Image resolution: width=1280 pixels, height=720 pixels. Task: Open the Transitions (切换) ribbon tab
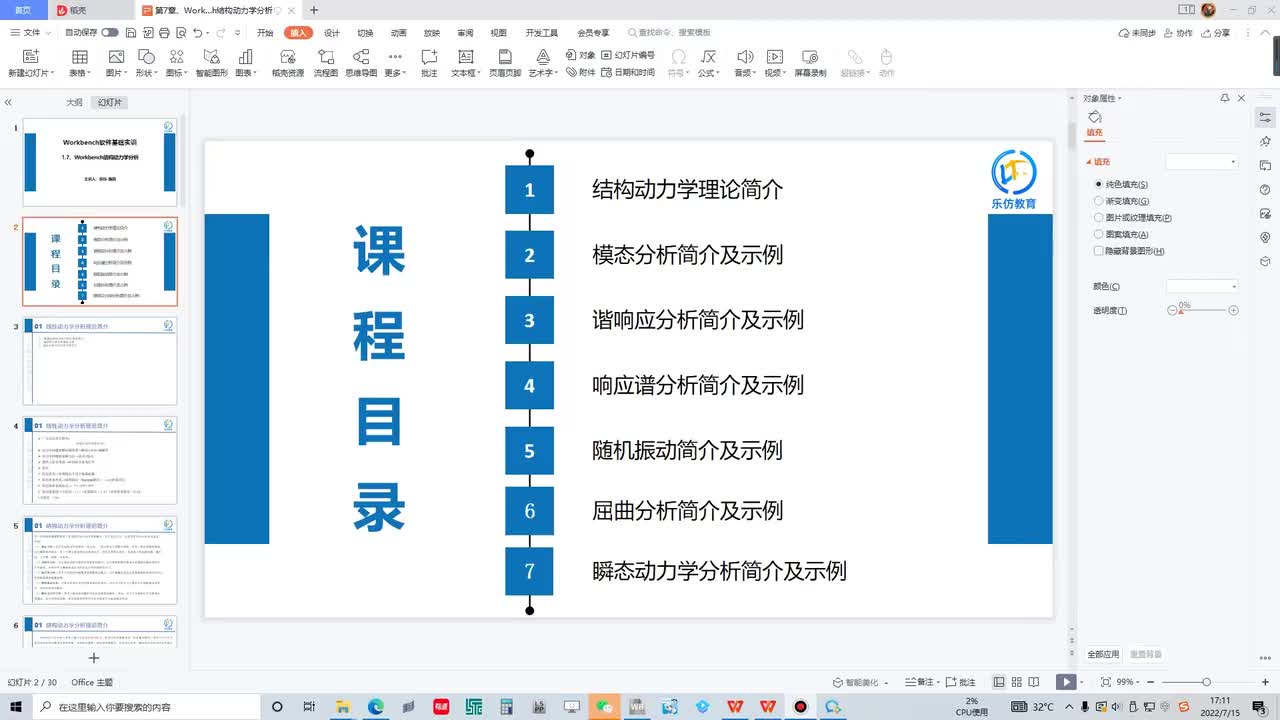(365, 33)
